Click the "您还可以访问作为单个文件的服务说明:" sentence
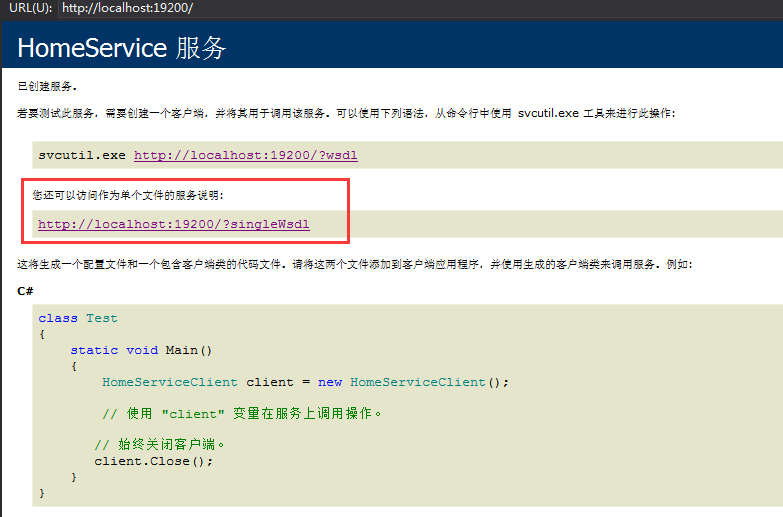The width and height of the screenshot is (783, 517). [128, 195]
